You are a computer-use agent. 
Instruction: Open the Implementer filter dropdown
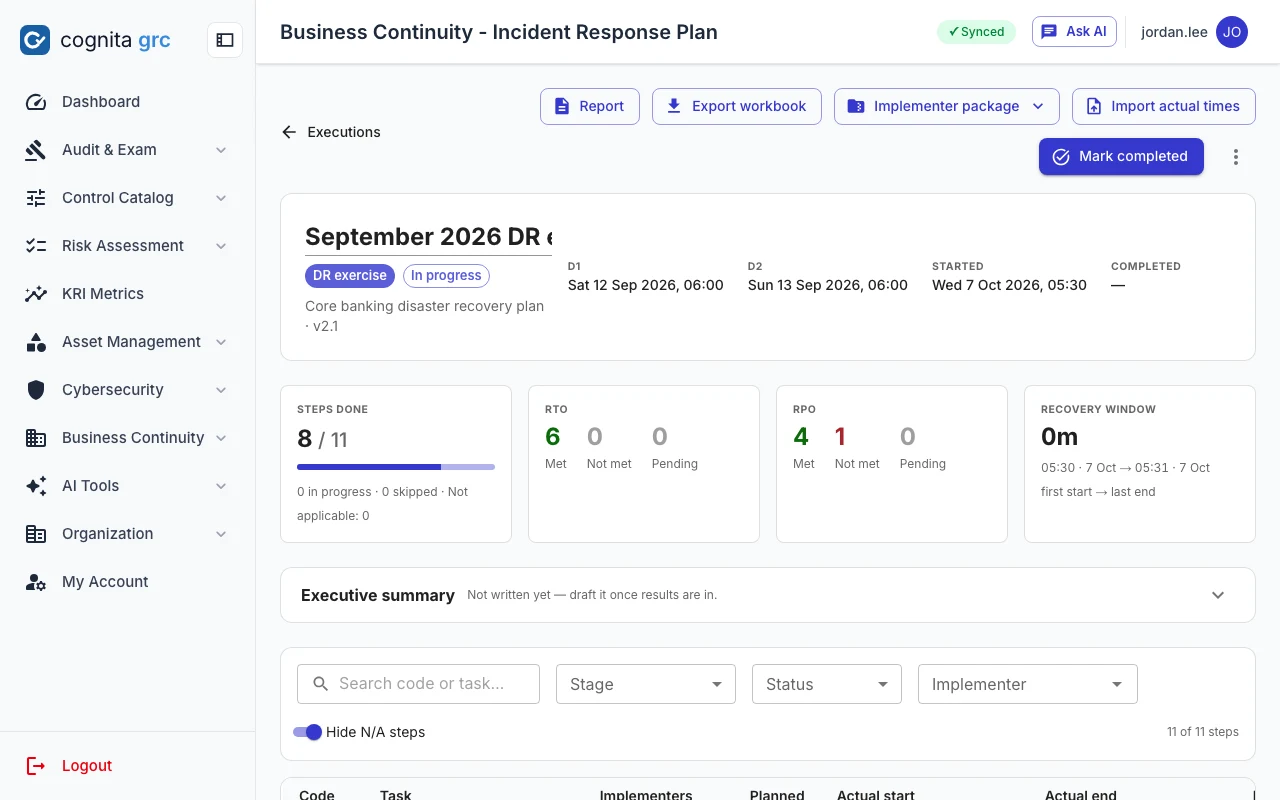pyautogui.click(x=1028, y=684)
